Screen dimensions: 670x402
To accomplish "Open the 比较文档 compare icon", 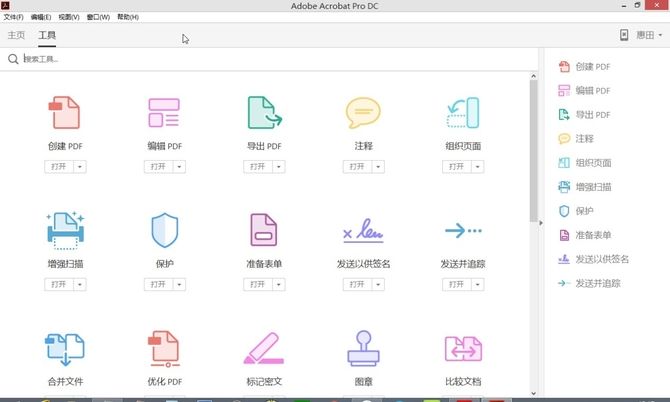I will (x=463, y=349).
